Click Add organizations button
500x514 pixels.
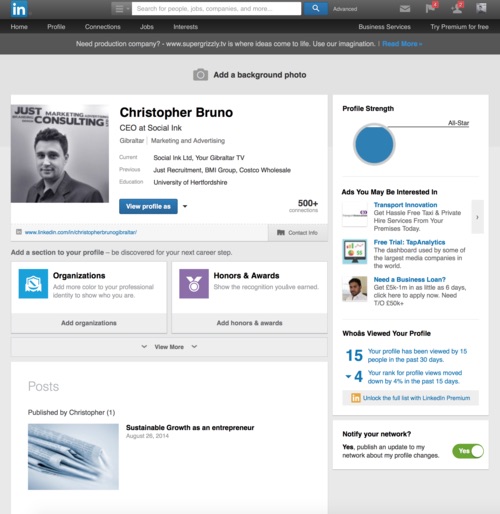[x=89, y=323]
